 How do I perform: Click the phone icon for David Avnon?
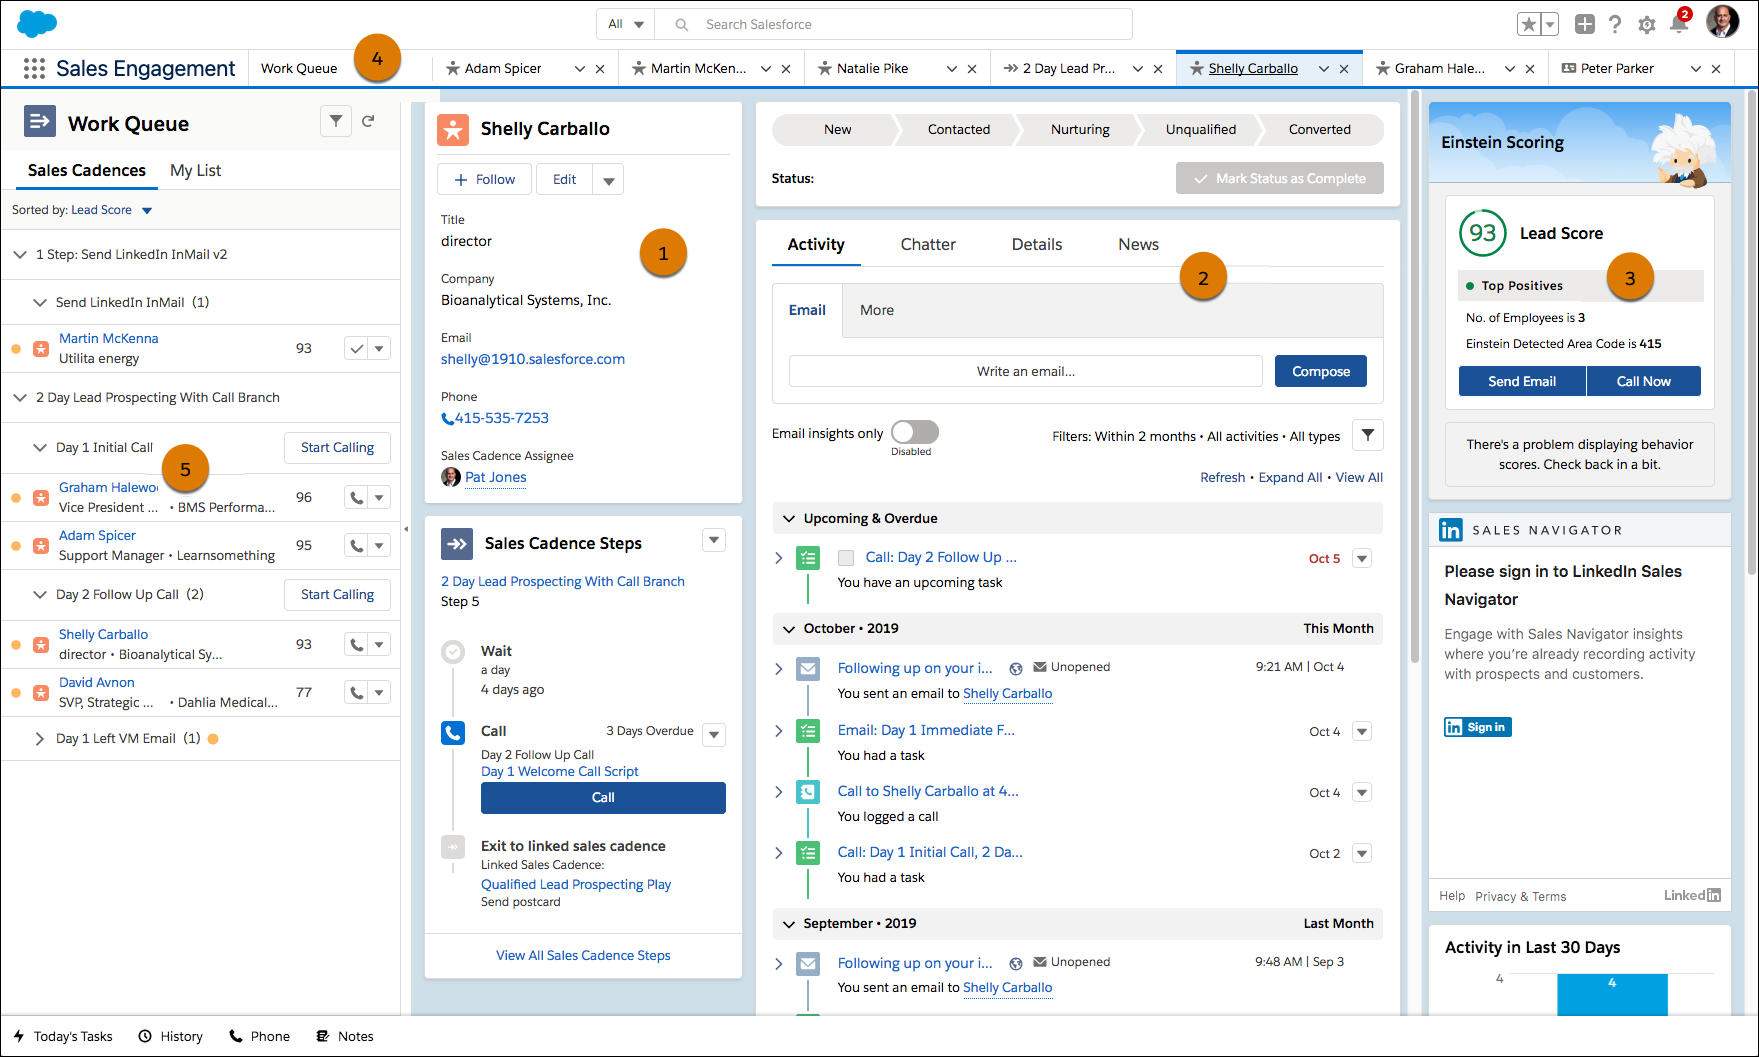(356, 693)
